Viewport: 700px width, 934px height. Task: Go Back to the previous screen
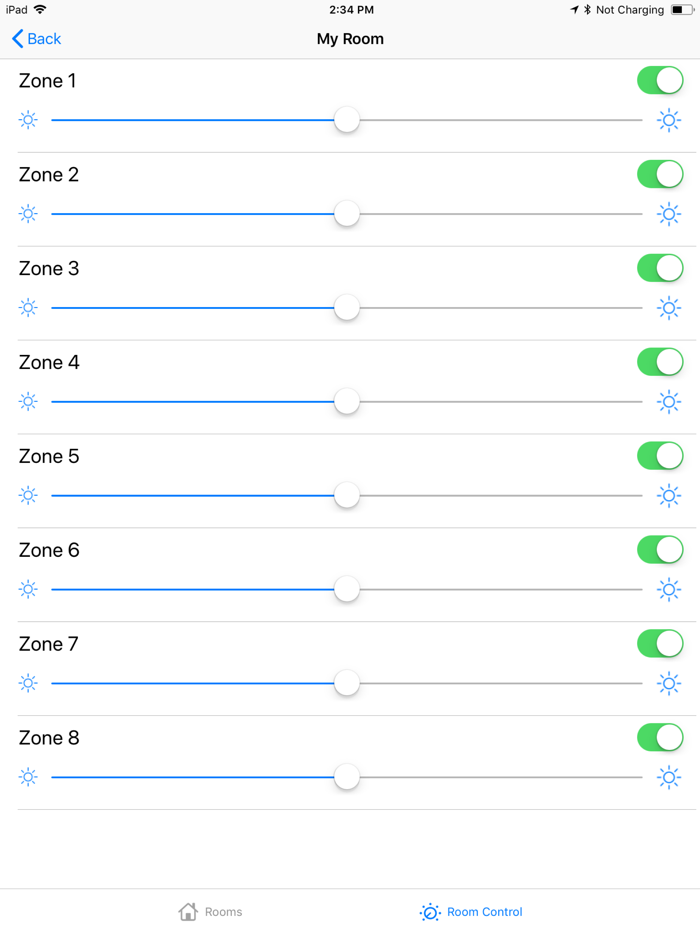point(36,39)
